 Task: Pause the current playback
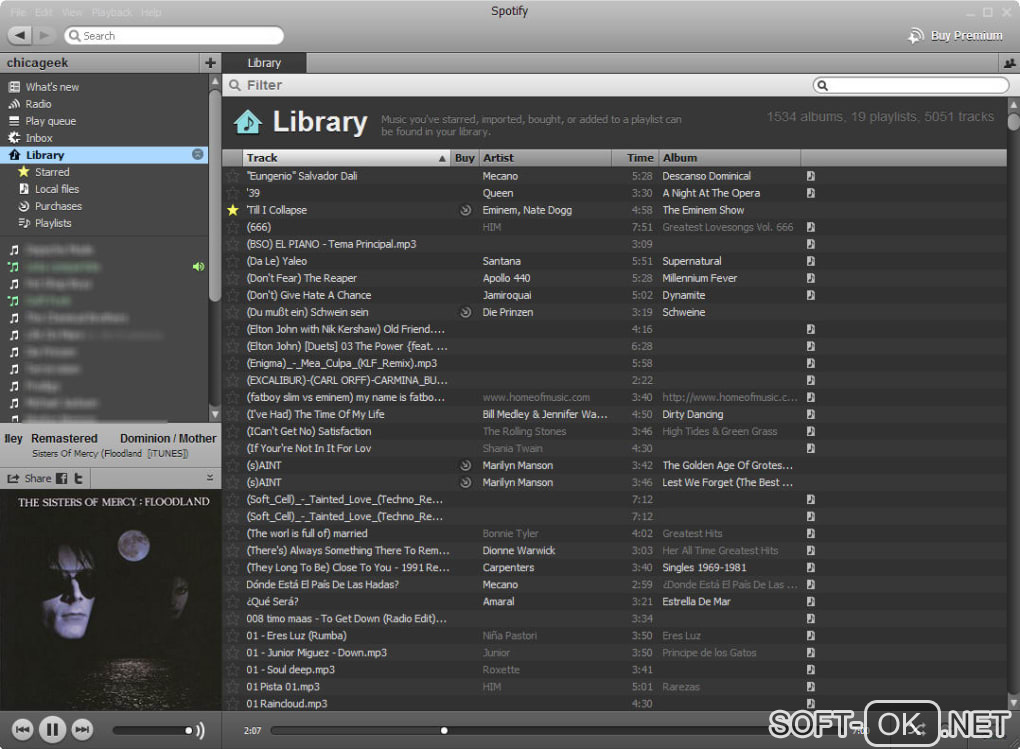pyautogui.click(x=52, y=729)
